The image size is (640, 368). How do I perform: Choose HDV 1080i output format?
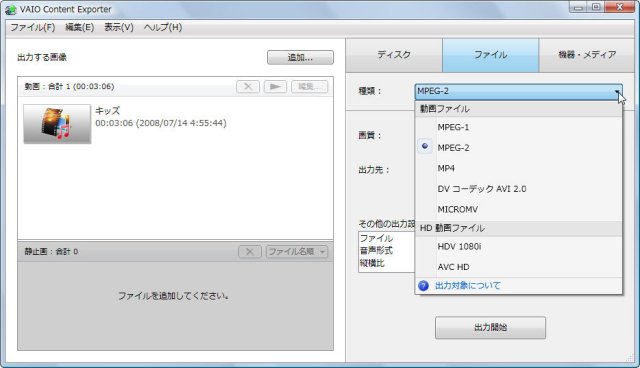pos(519,246)
